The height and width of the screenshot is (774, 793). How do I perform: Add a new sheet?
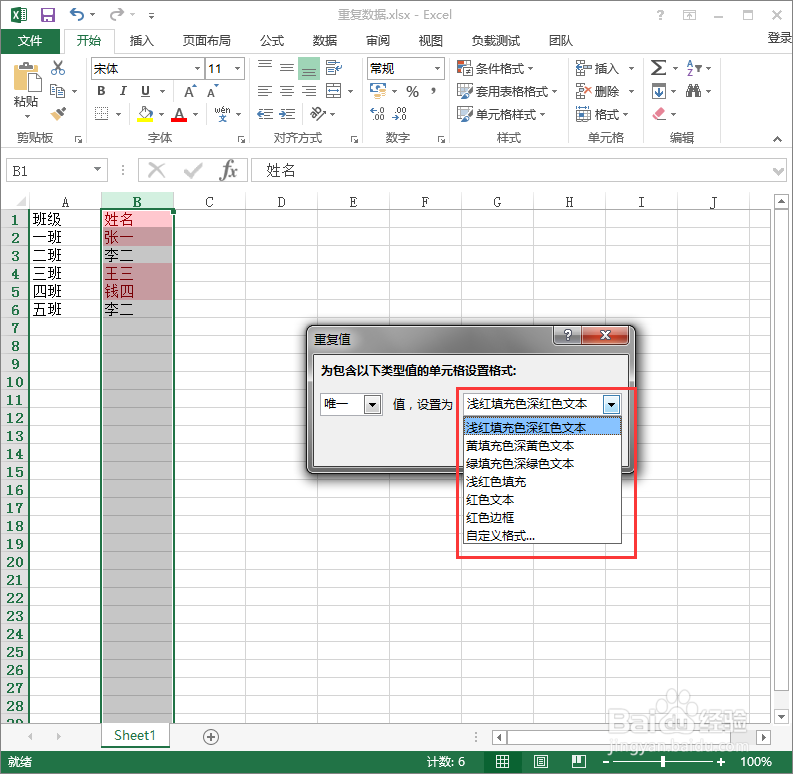(x=211, y=737)
